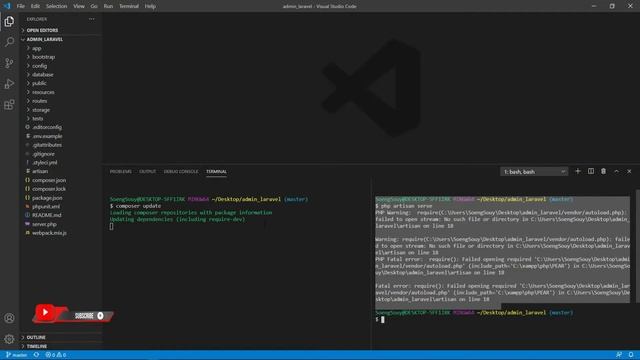The image size is (640, 360).
Task: Close the terminal panel
Action: coord(629,171)
